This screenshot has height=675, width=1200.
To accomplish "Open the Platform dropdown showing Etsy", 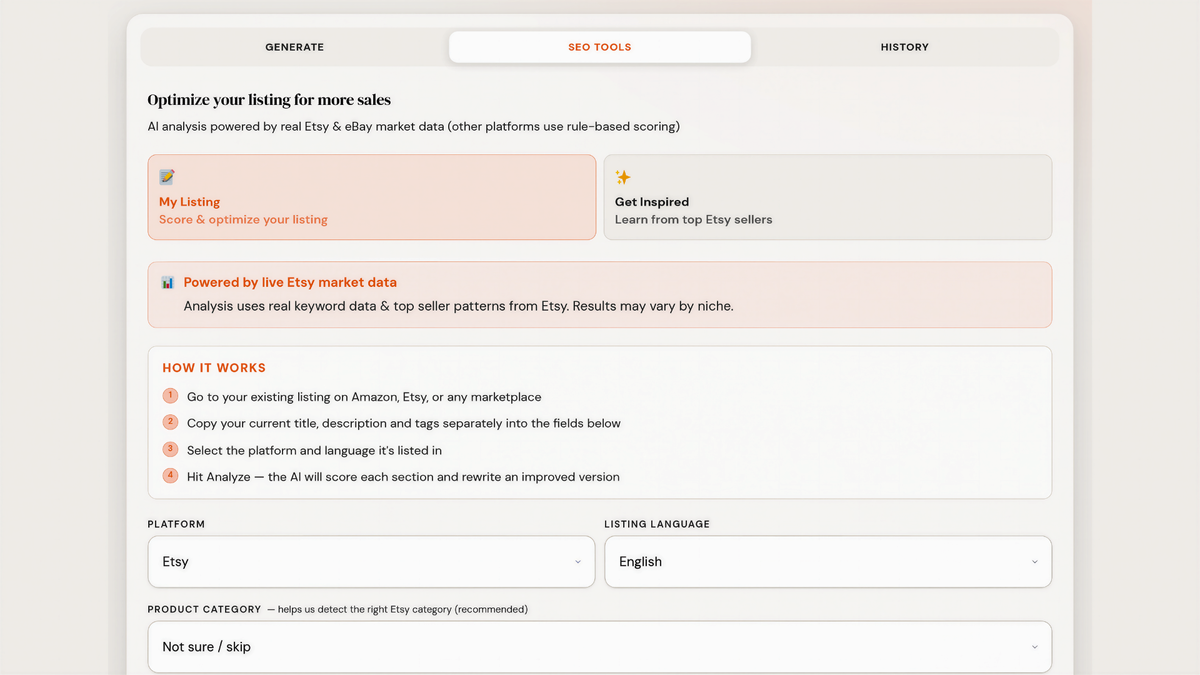I will click(x=372, y=562).
